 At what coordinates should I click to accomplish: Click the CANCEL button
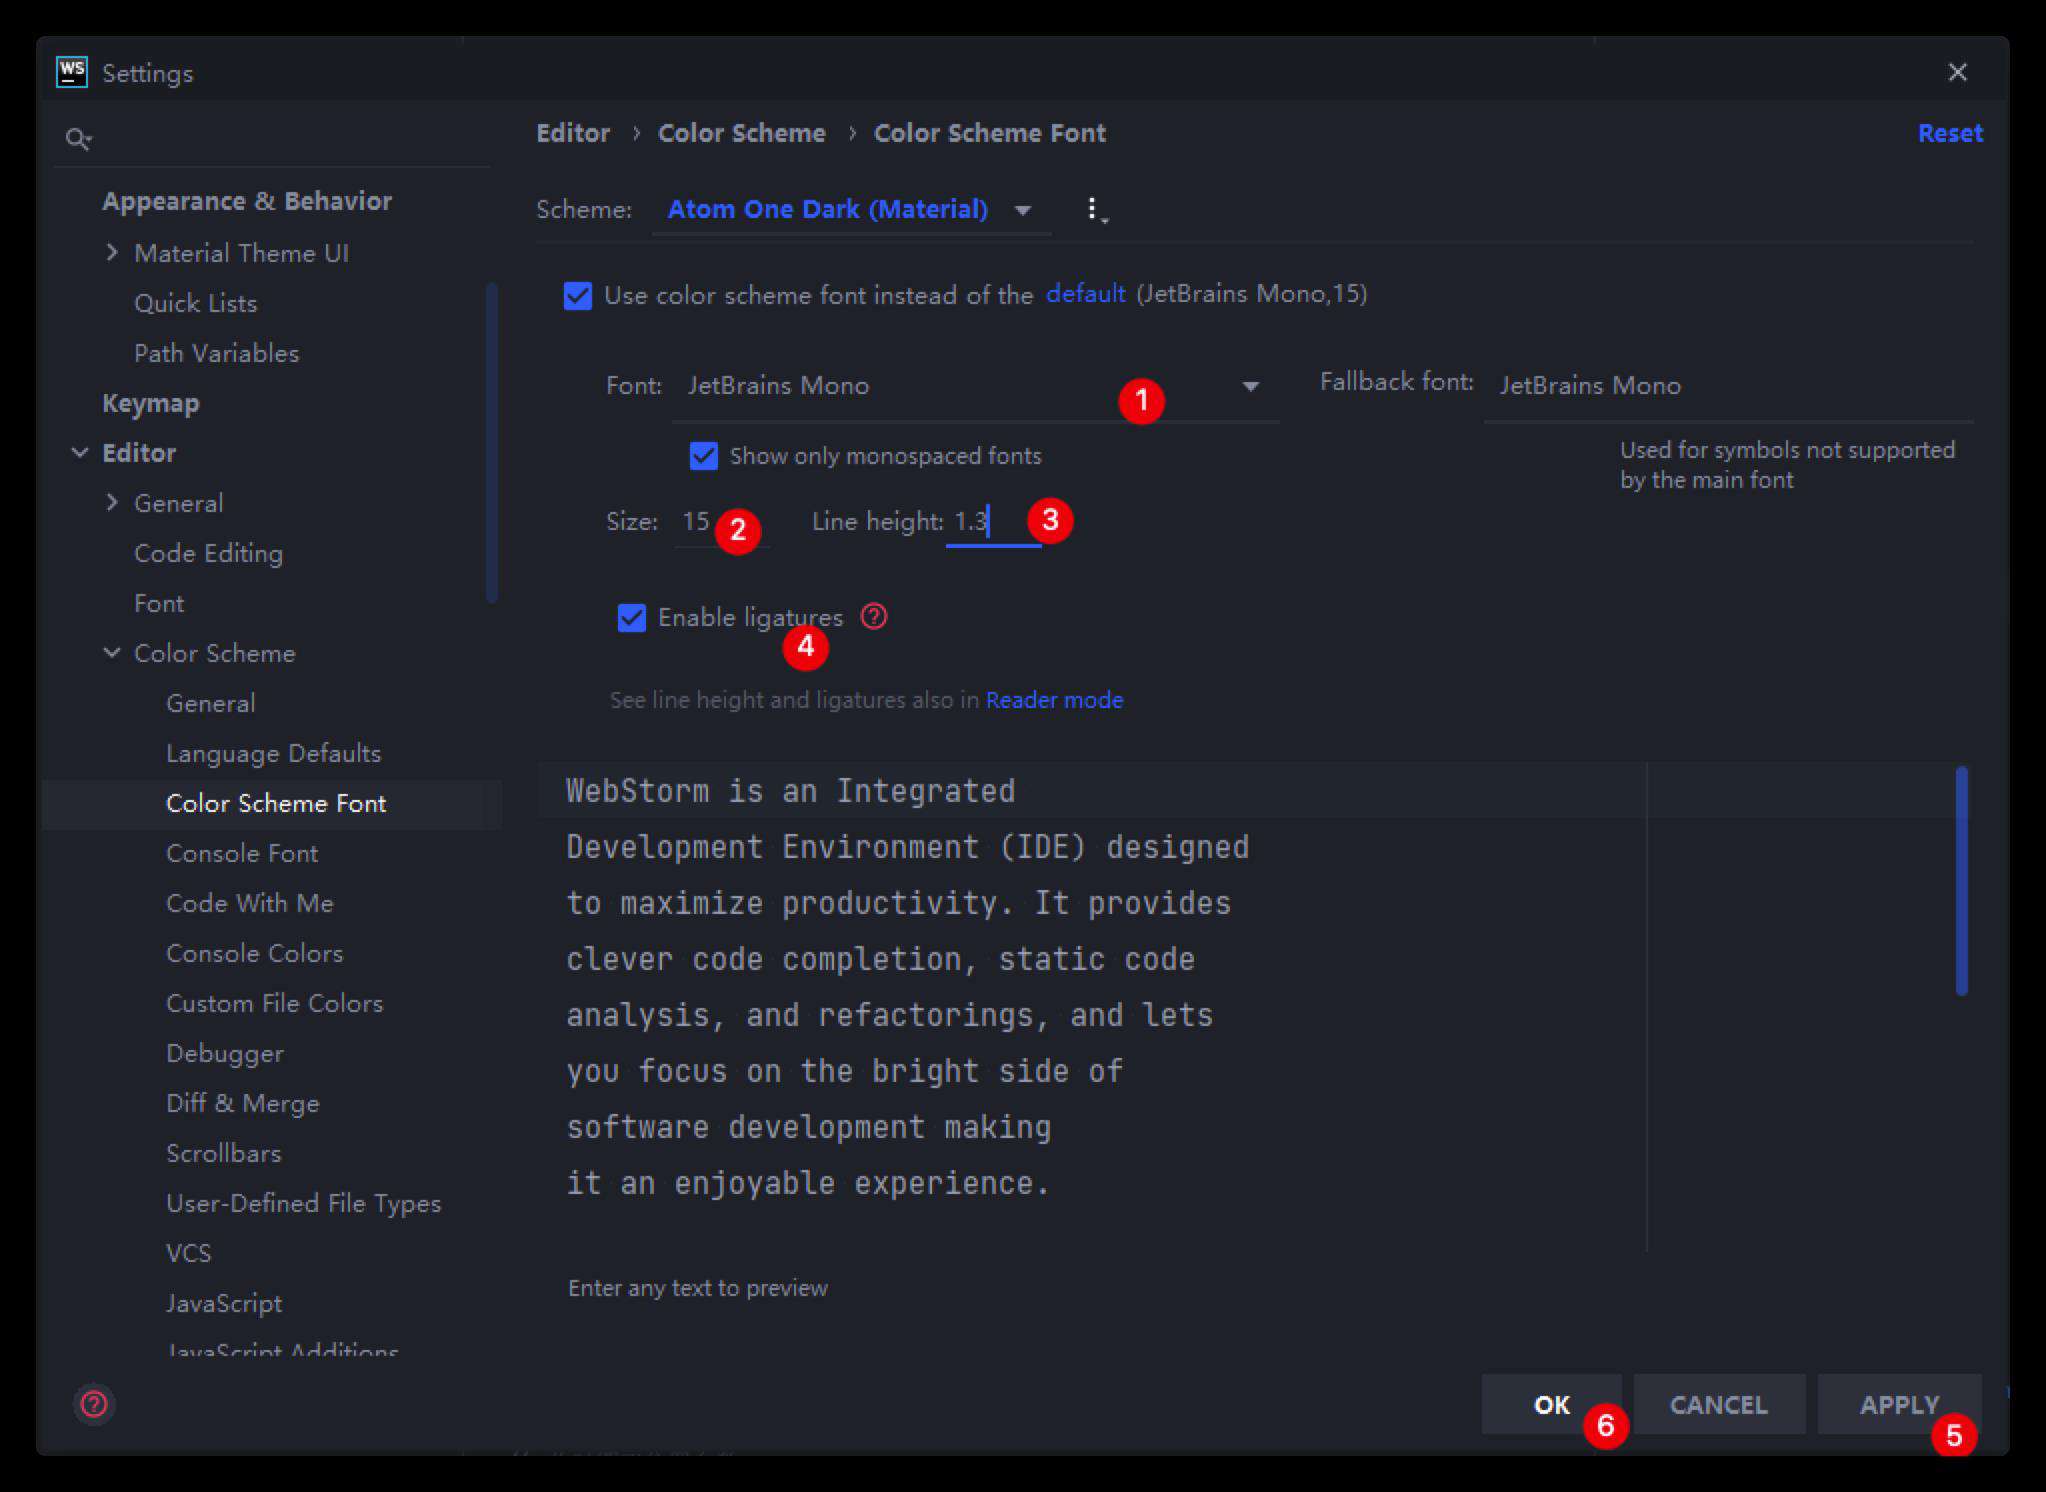click(1719, 1405)
